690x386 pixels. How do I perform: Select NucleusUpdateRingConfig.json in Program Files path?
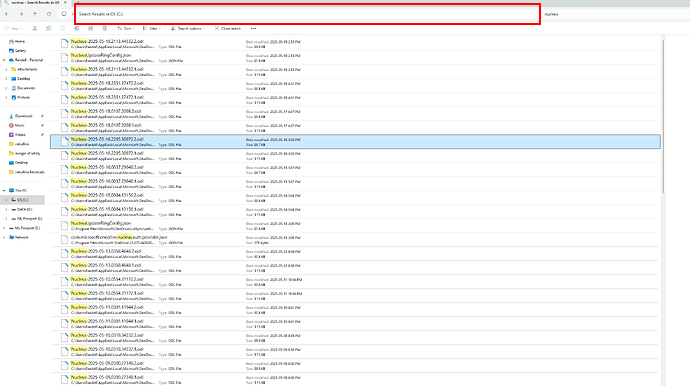354,226
